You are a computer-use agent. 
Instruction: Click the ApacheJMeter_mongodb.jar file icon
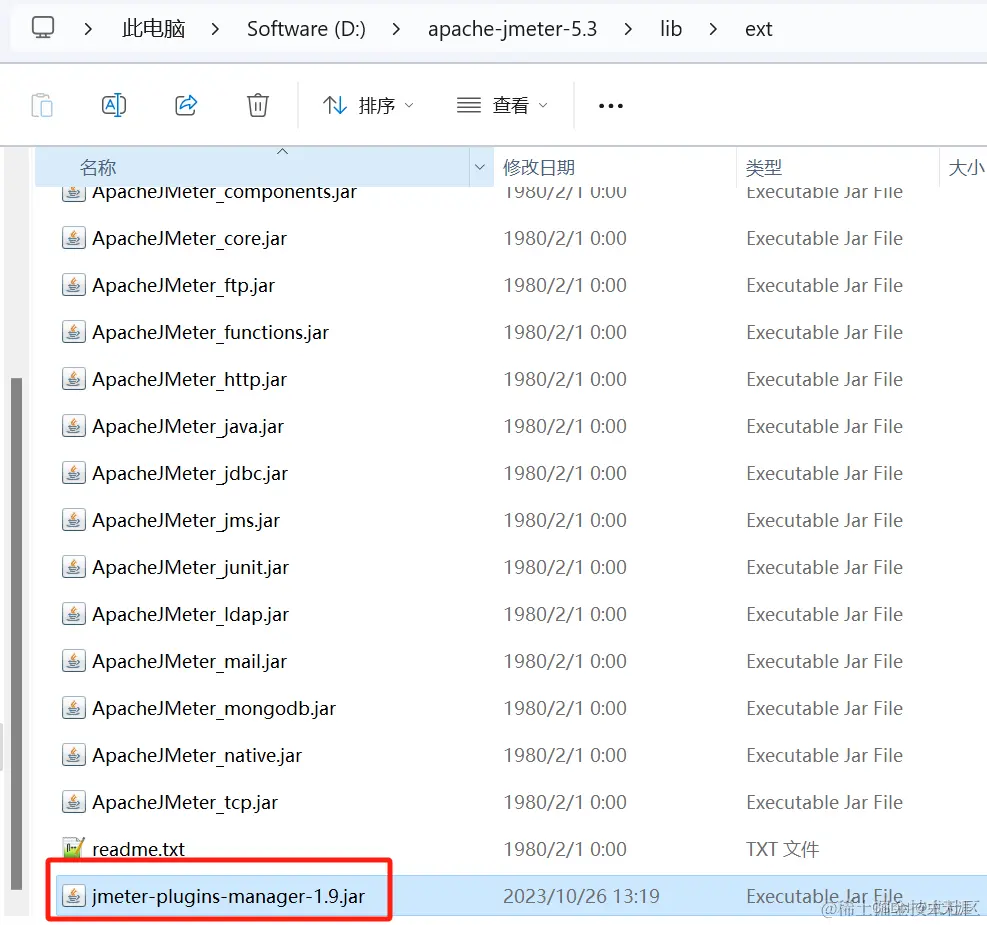point(74,708)
